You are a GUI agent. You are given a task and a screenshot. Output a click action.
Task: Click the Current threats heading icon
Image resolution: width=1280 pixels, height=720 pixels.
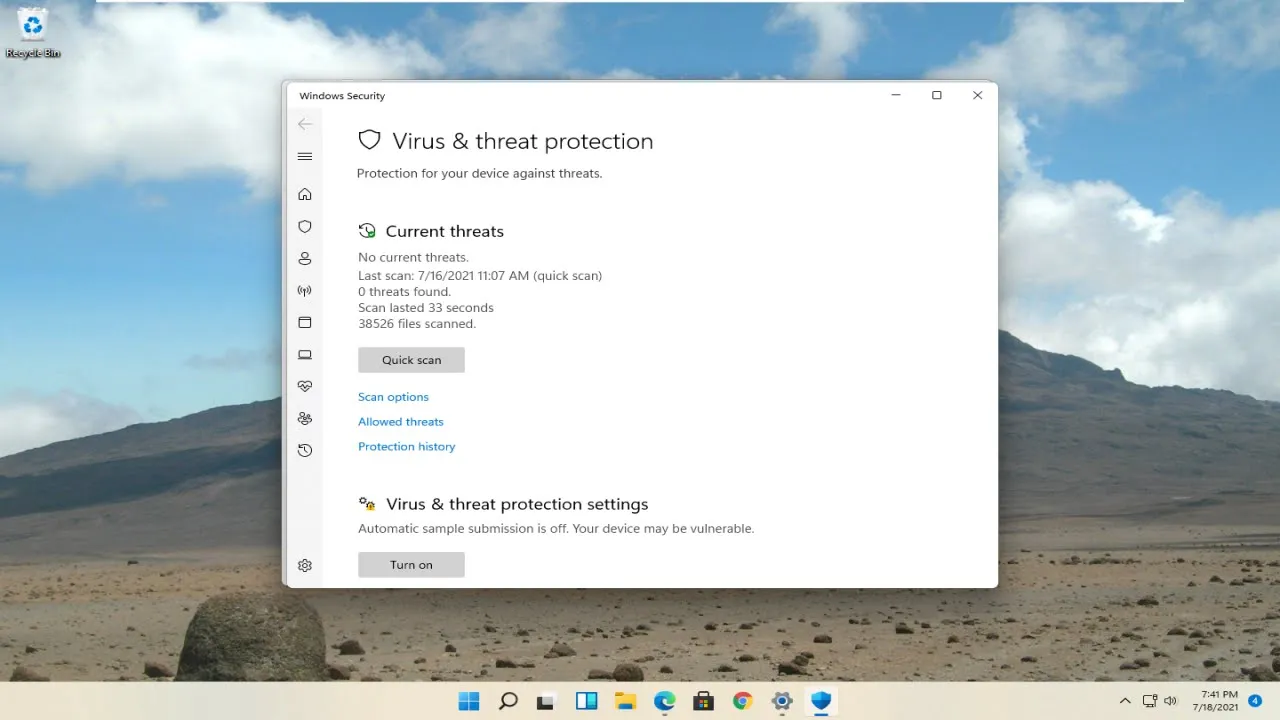(x=367, y=231)
